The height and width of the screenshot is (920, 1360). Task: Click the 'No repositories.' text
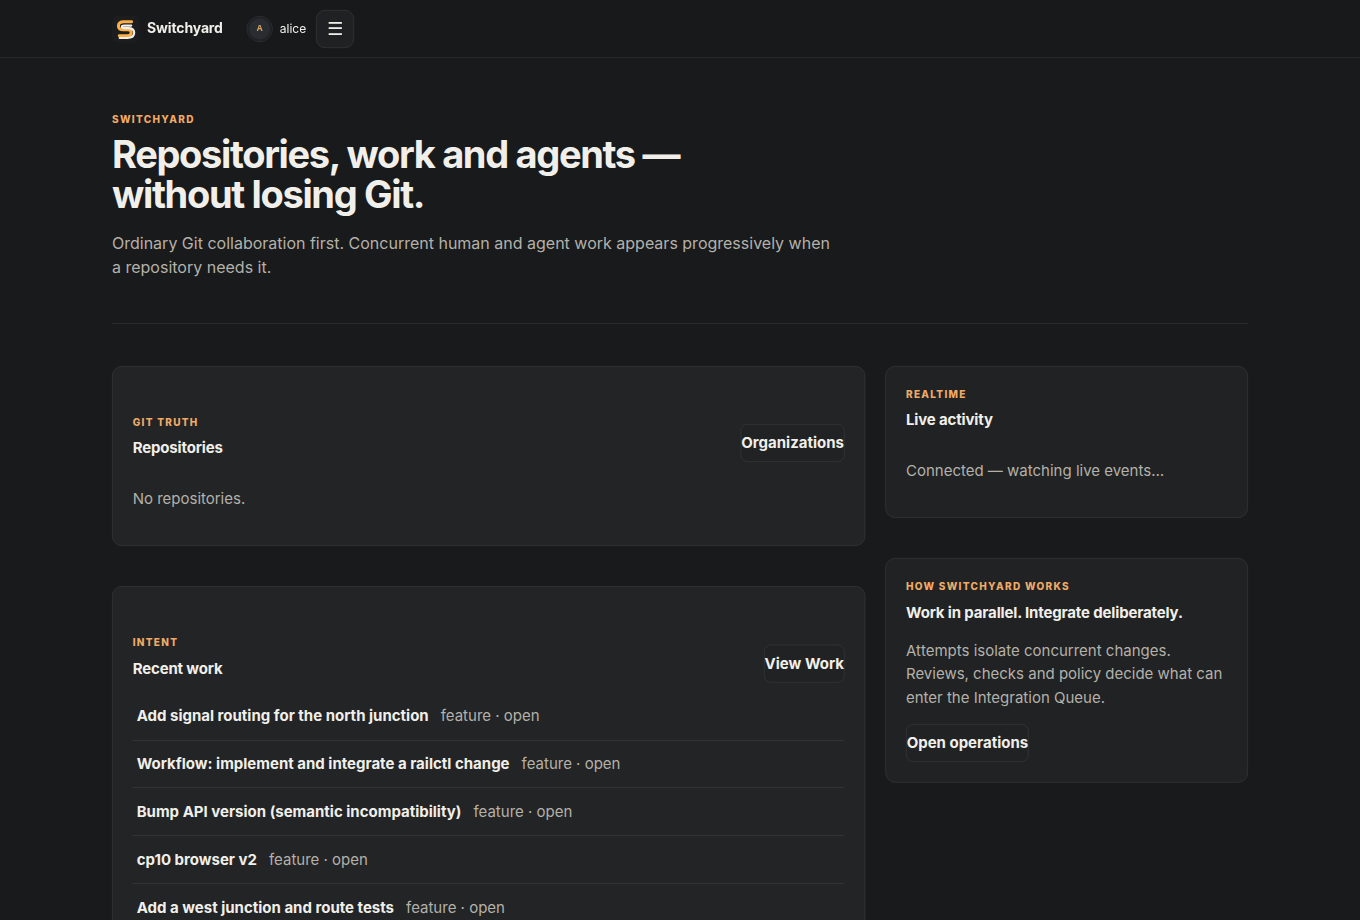click(189, 499)
